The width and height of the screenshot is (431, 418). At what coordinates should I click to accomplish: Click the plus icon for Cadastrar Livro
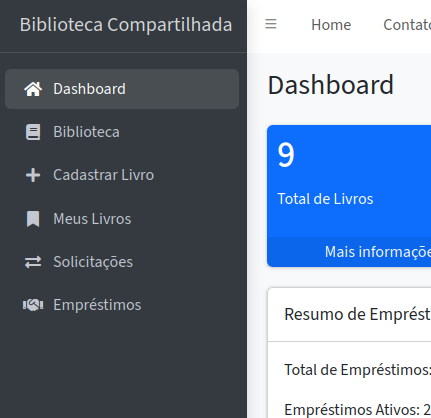[x=33, y=175]
